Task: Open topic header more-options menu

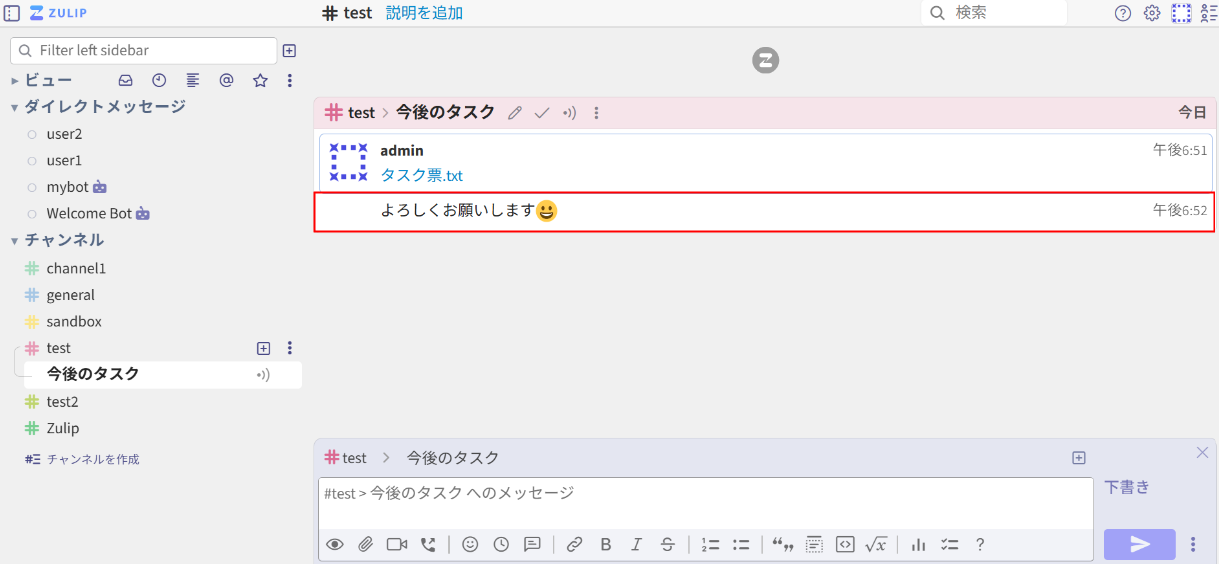Action: (596, 113)
